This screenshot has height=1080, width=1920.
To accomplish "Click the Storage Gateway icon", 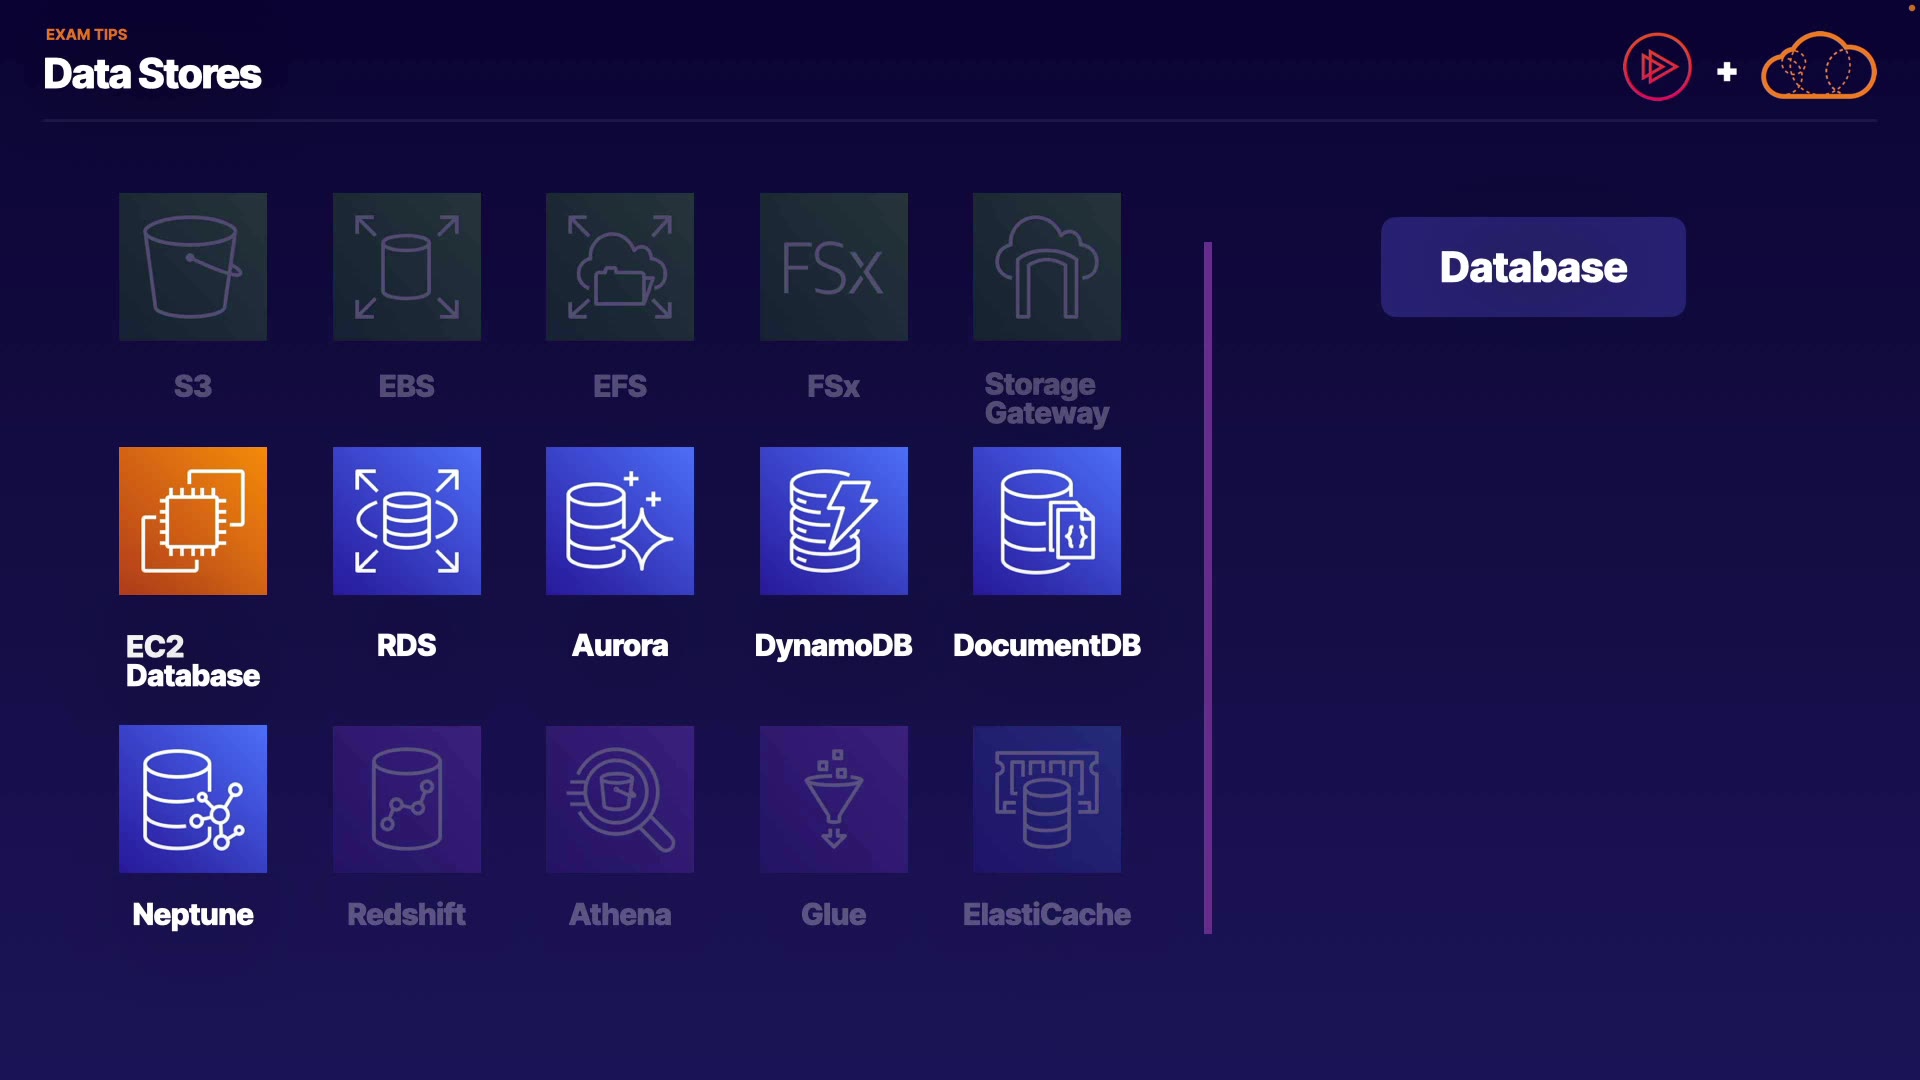I will pos(1047,267).
